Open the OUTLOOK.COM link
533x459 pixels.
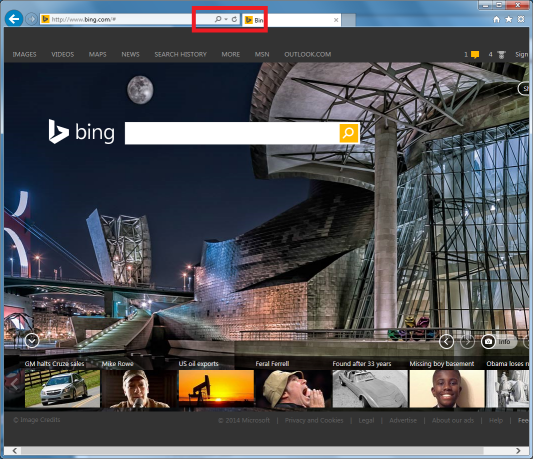pos(308,54)
